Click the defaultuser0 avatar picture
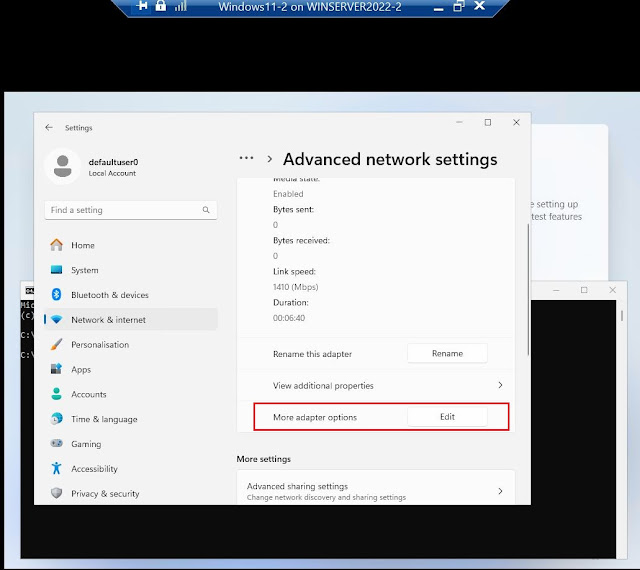This screenshot has height=570, width=640. click(x=62, y=167)
